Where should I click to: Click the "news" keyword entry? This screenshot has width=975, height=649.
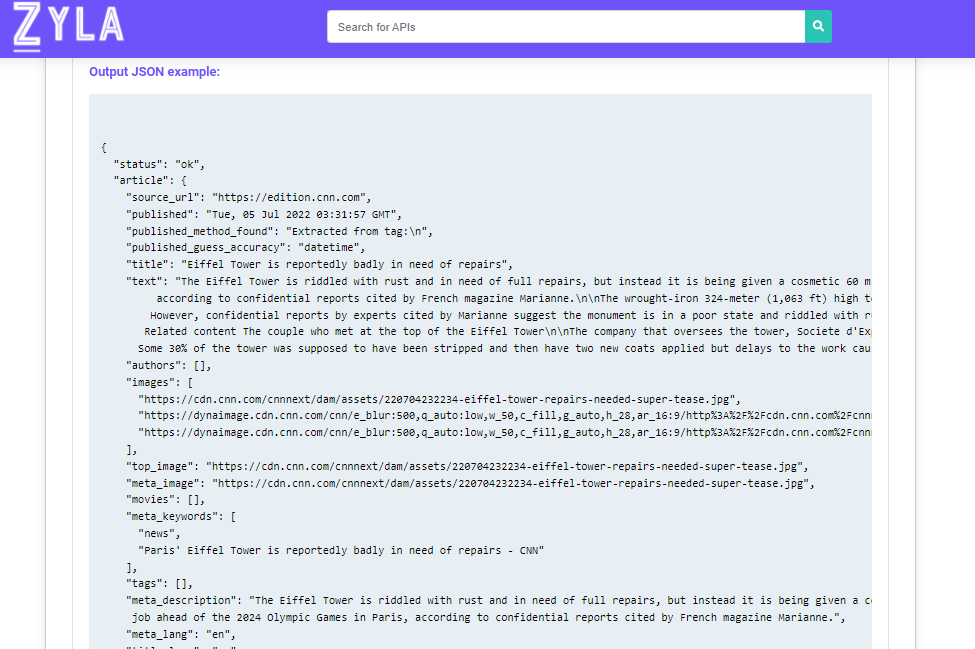159,533
